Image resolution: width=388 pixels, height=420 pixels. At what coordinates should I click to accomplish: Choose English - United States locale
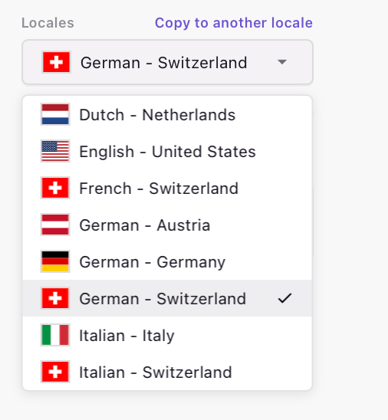[167, 151]
